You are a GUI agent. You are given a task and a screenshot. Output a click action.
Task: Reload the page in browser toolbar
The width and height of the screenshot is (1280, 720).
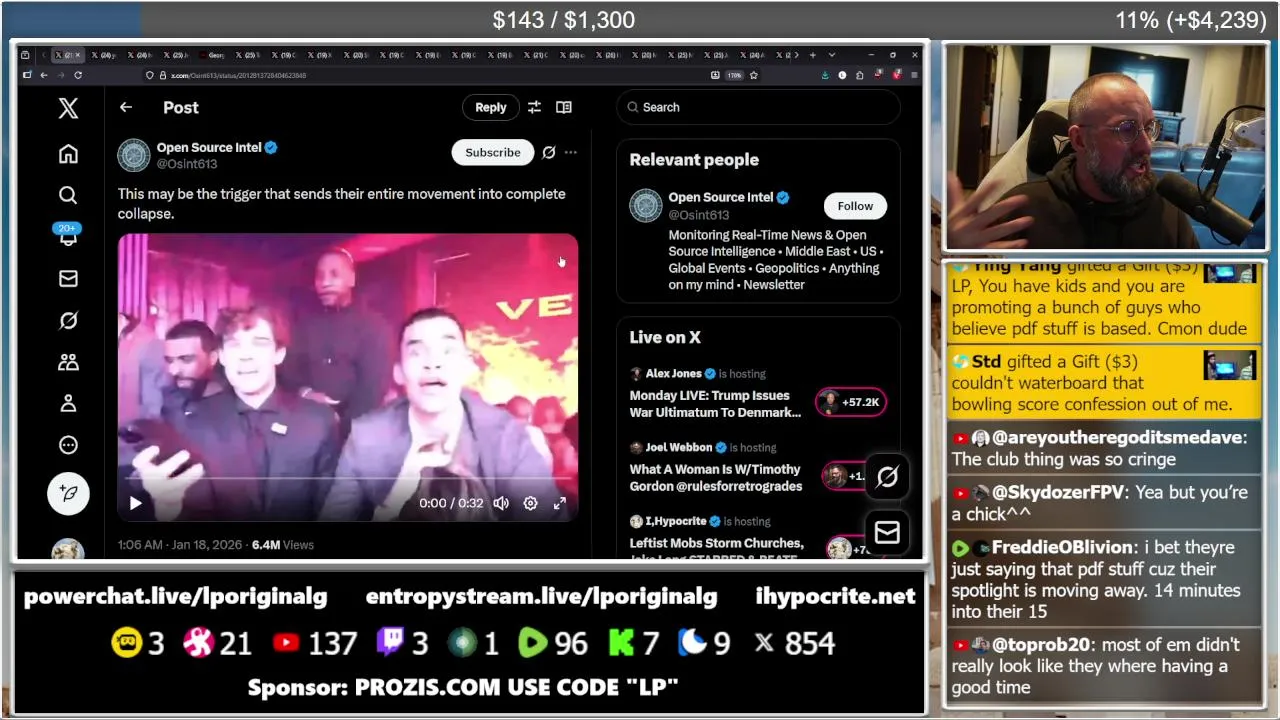click(x=78, y=75)
